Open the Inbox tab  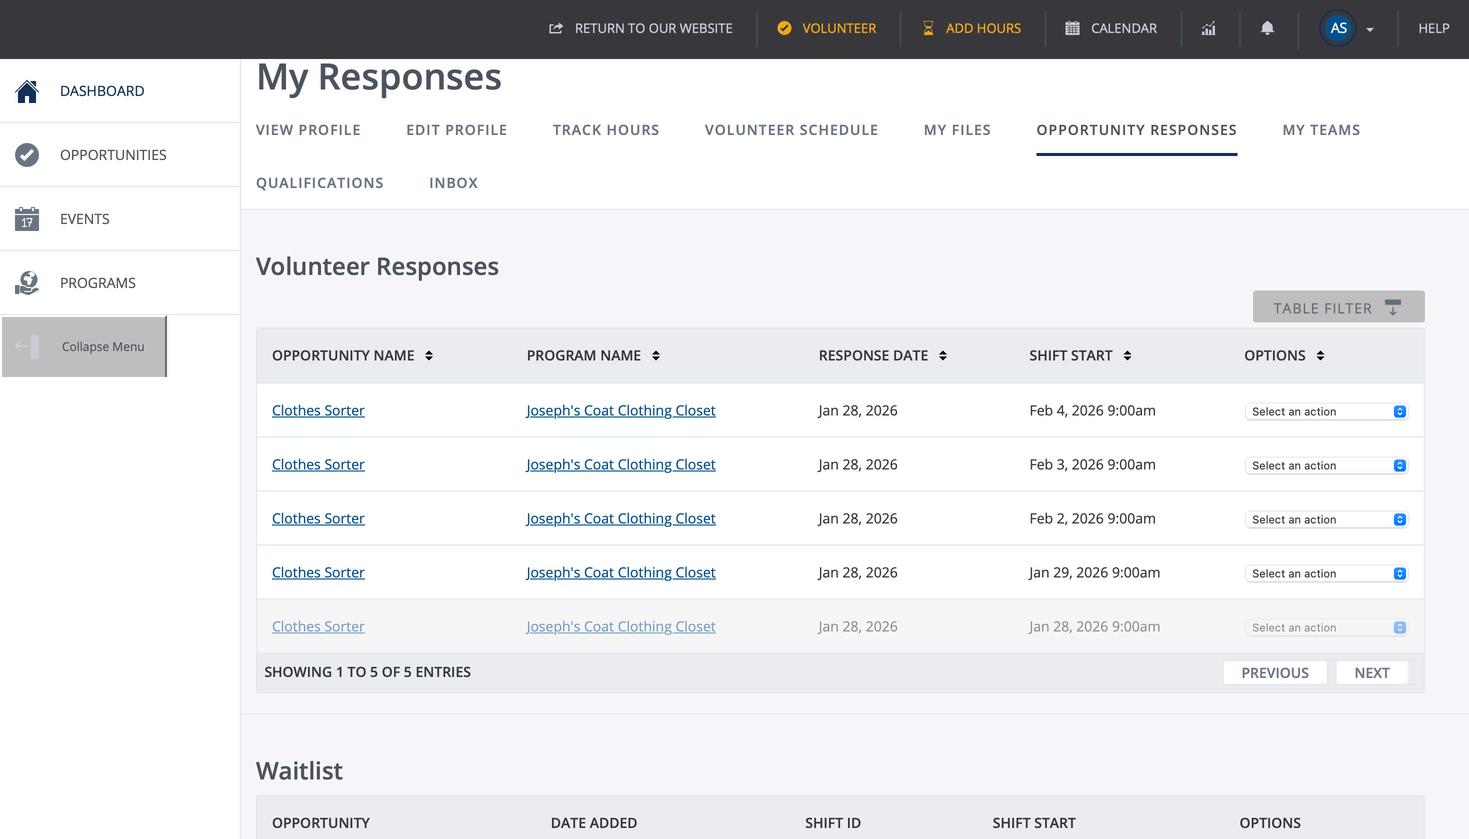click(x=453, y=183)
